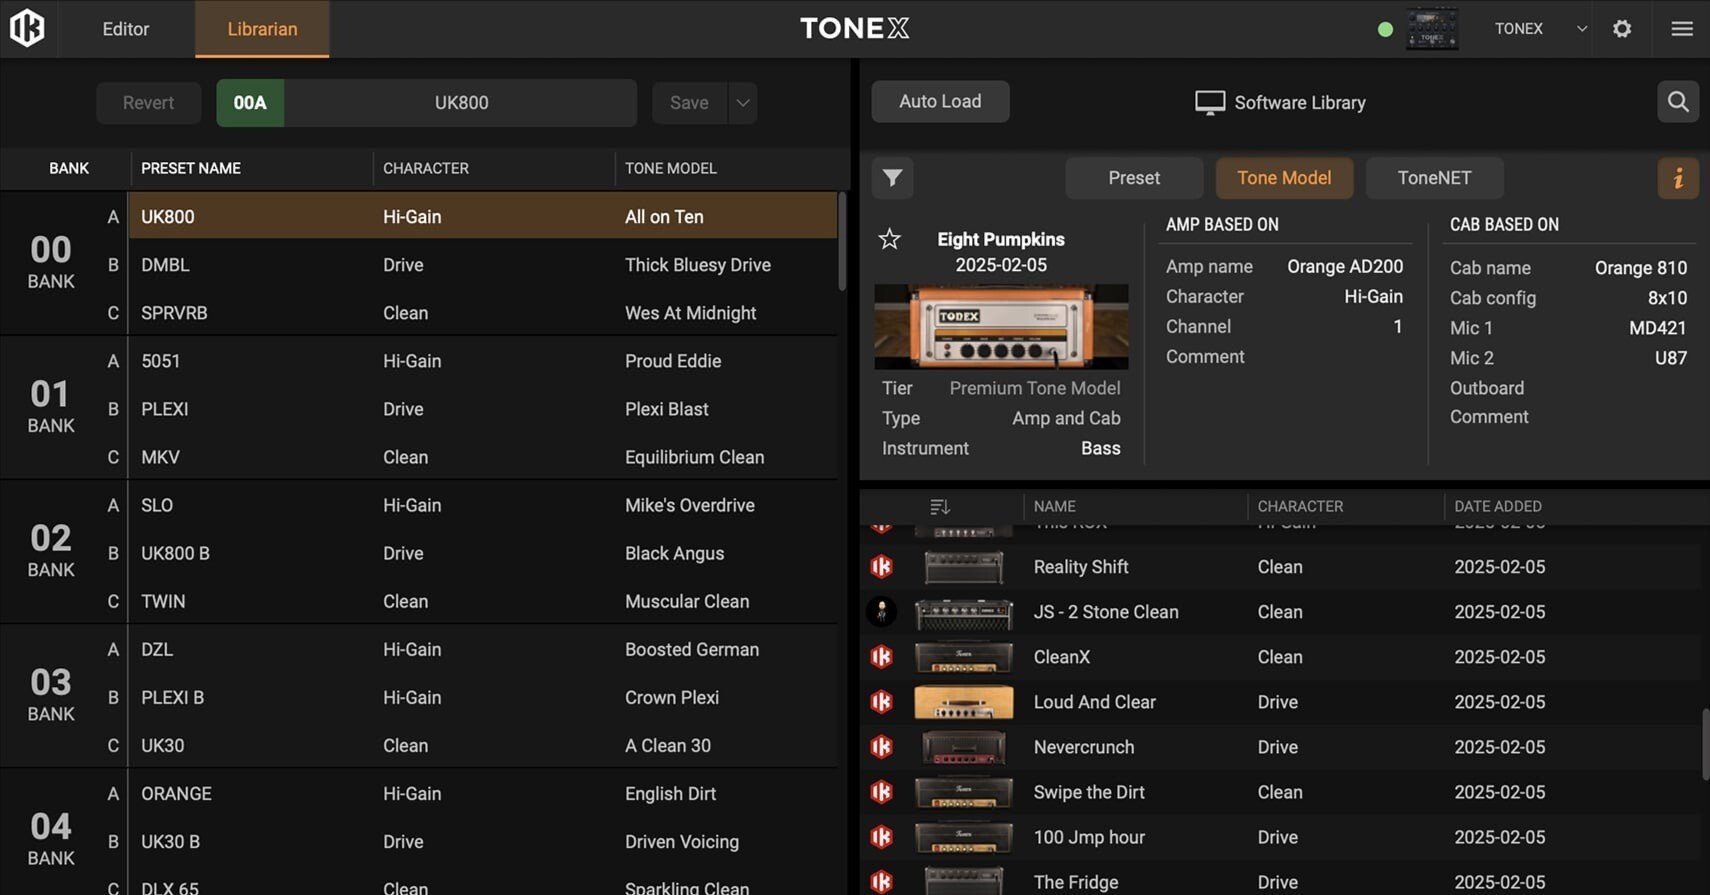Viewport: 1710px width, 895px height.
Task: Open the filter funnel icon
Action: [892, 178]
